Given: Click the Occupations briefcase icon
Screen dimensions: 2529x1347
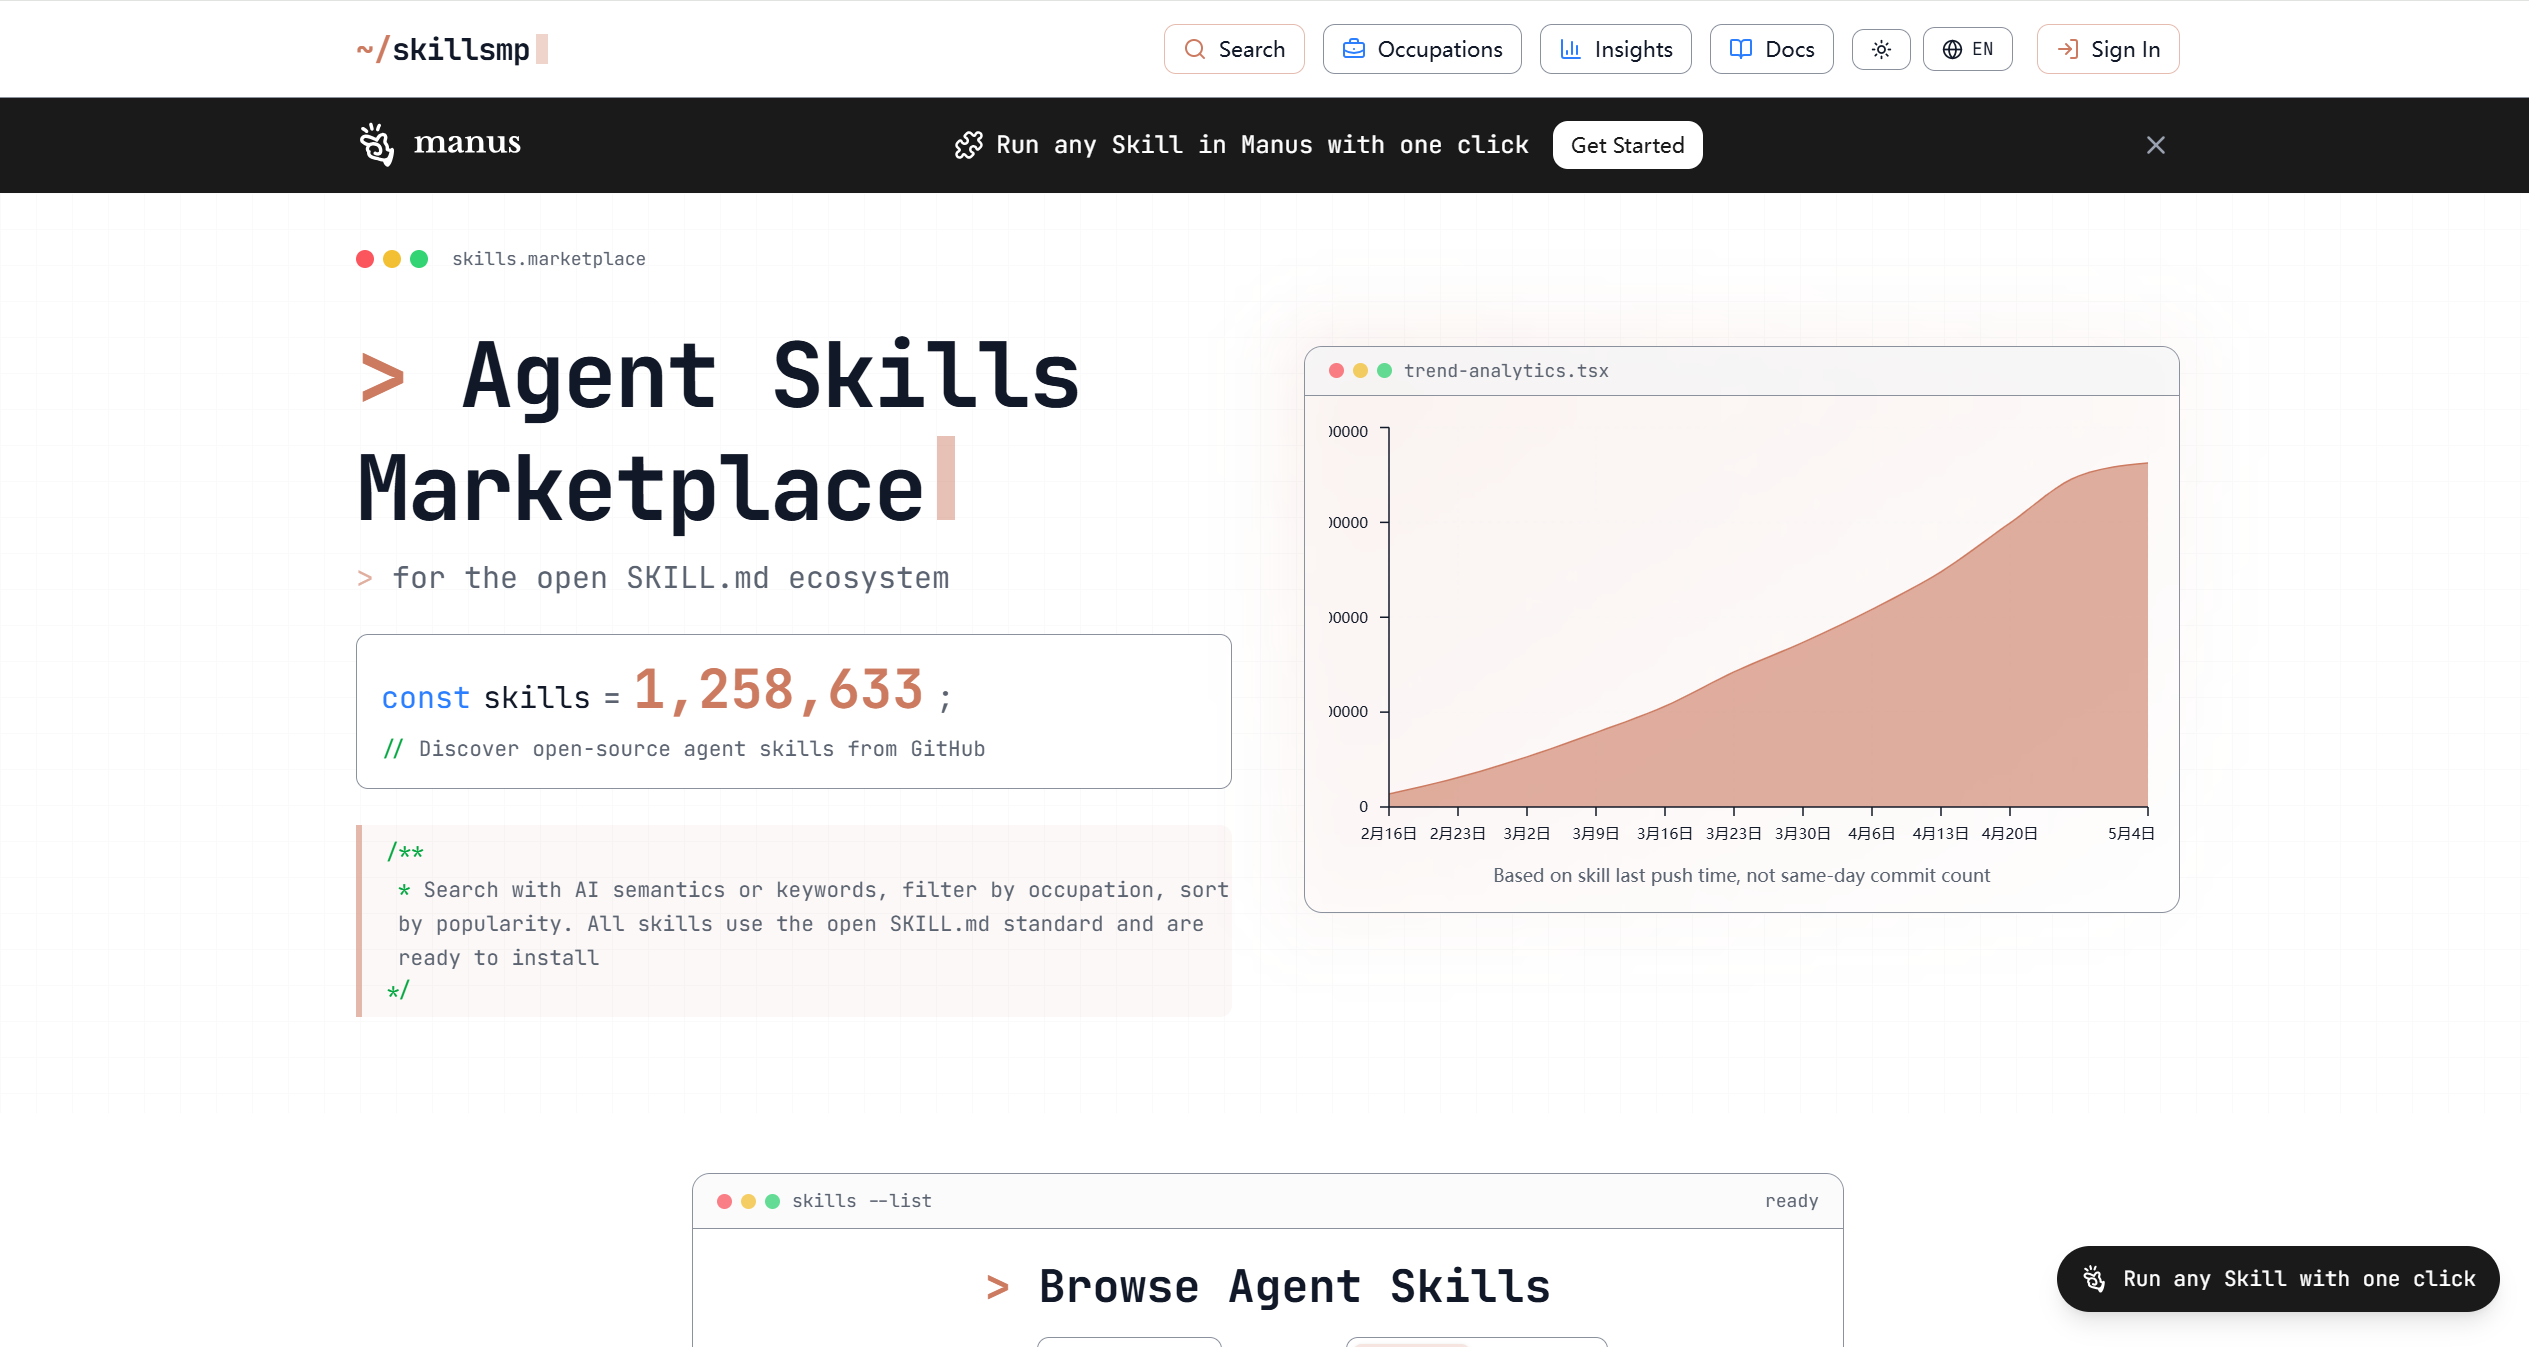Looking at the screenshot, I should click(x=1354, y=49).
